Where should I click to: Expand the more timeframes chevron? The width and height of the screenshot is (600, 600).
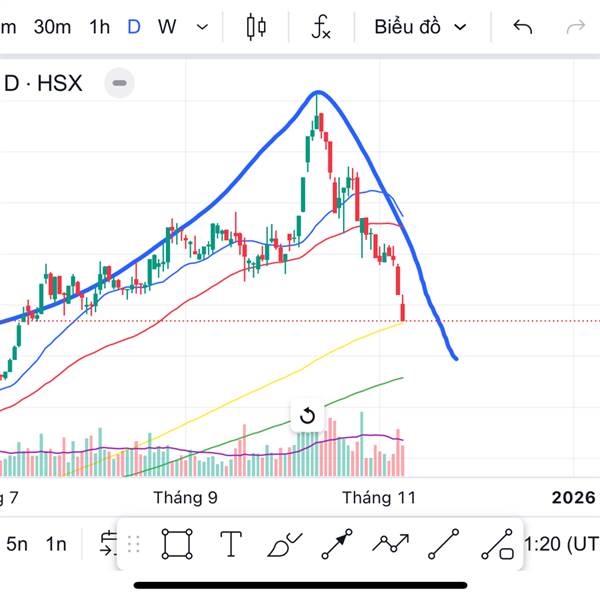[x=203, y=27]
